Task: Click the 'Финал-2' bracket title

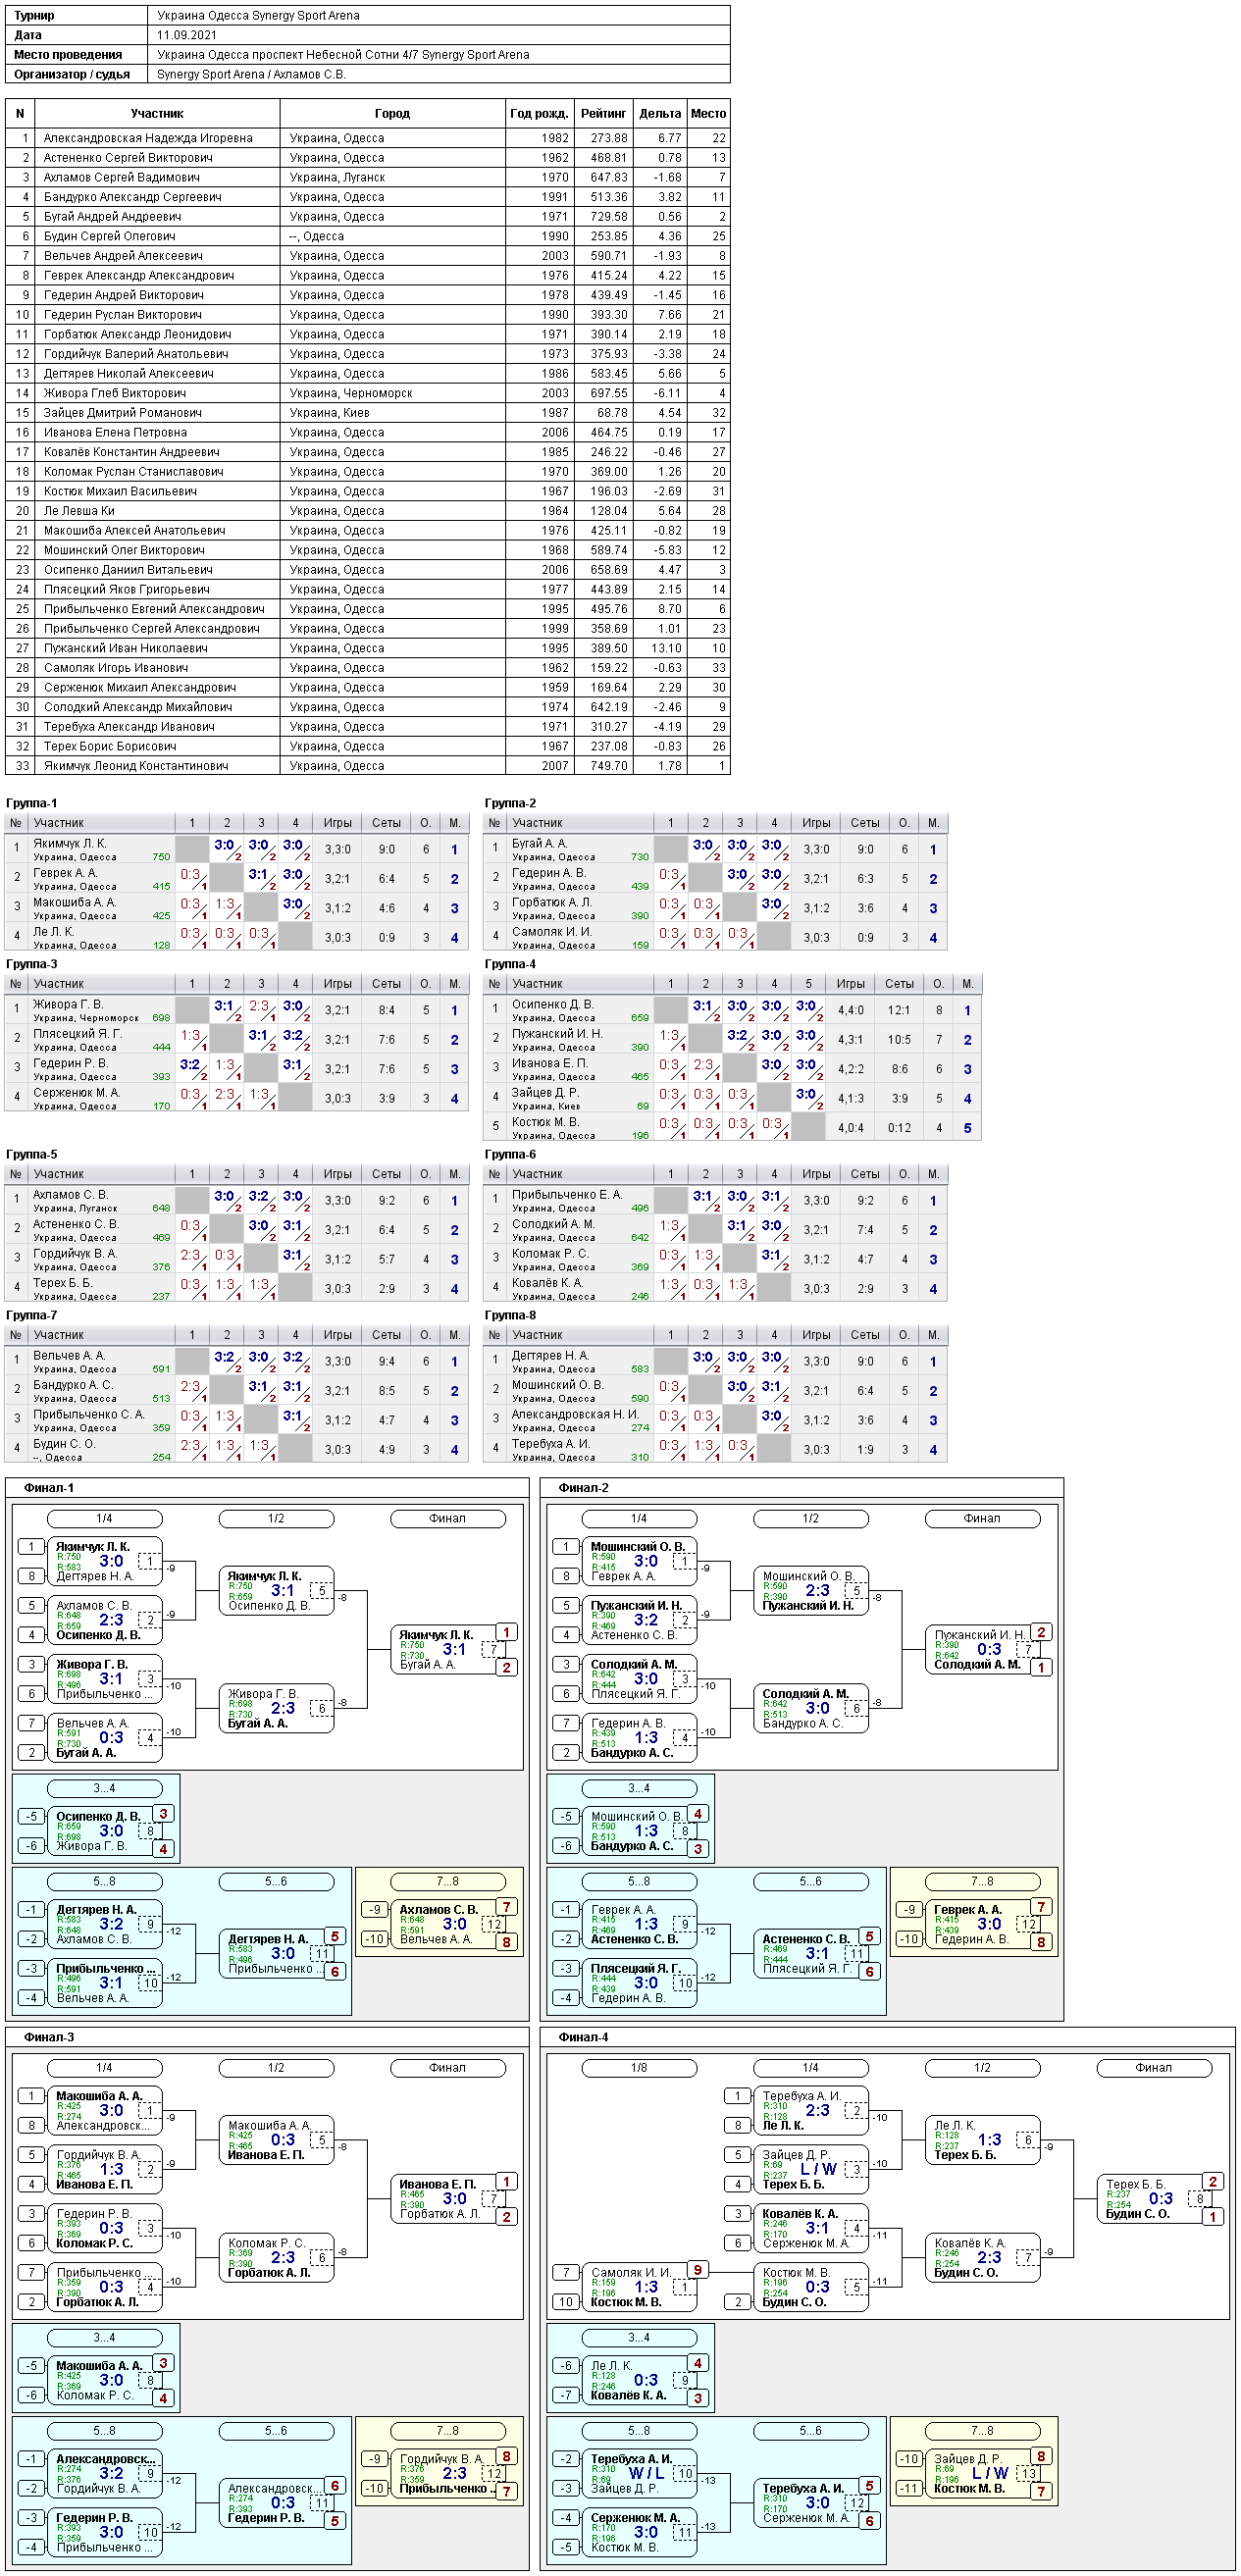Action: click(584, 1488)
